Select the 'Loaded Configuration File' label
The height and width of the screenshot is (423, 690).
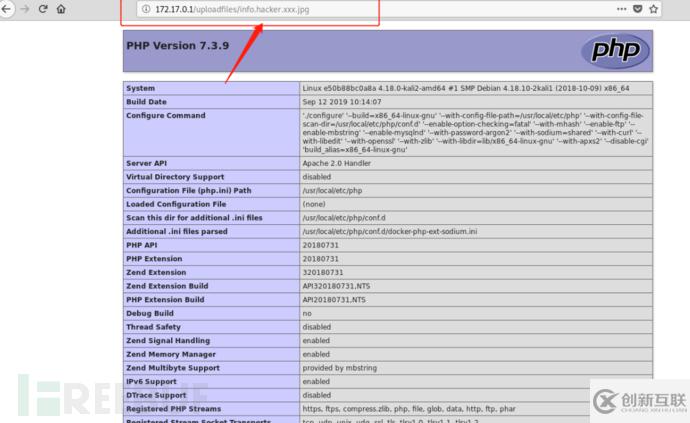coord(176,204)
